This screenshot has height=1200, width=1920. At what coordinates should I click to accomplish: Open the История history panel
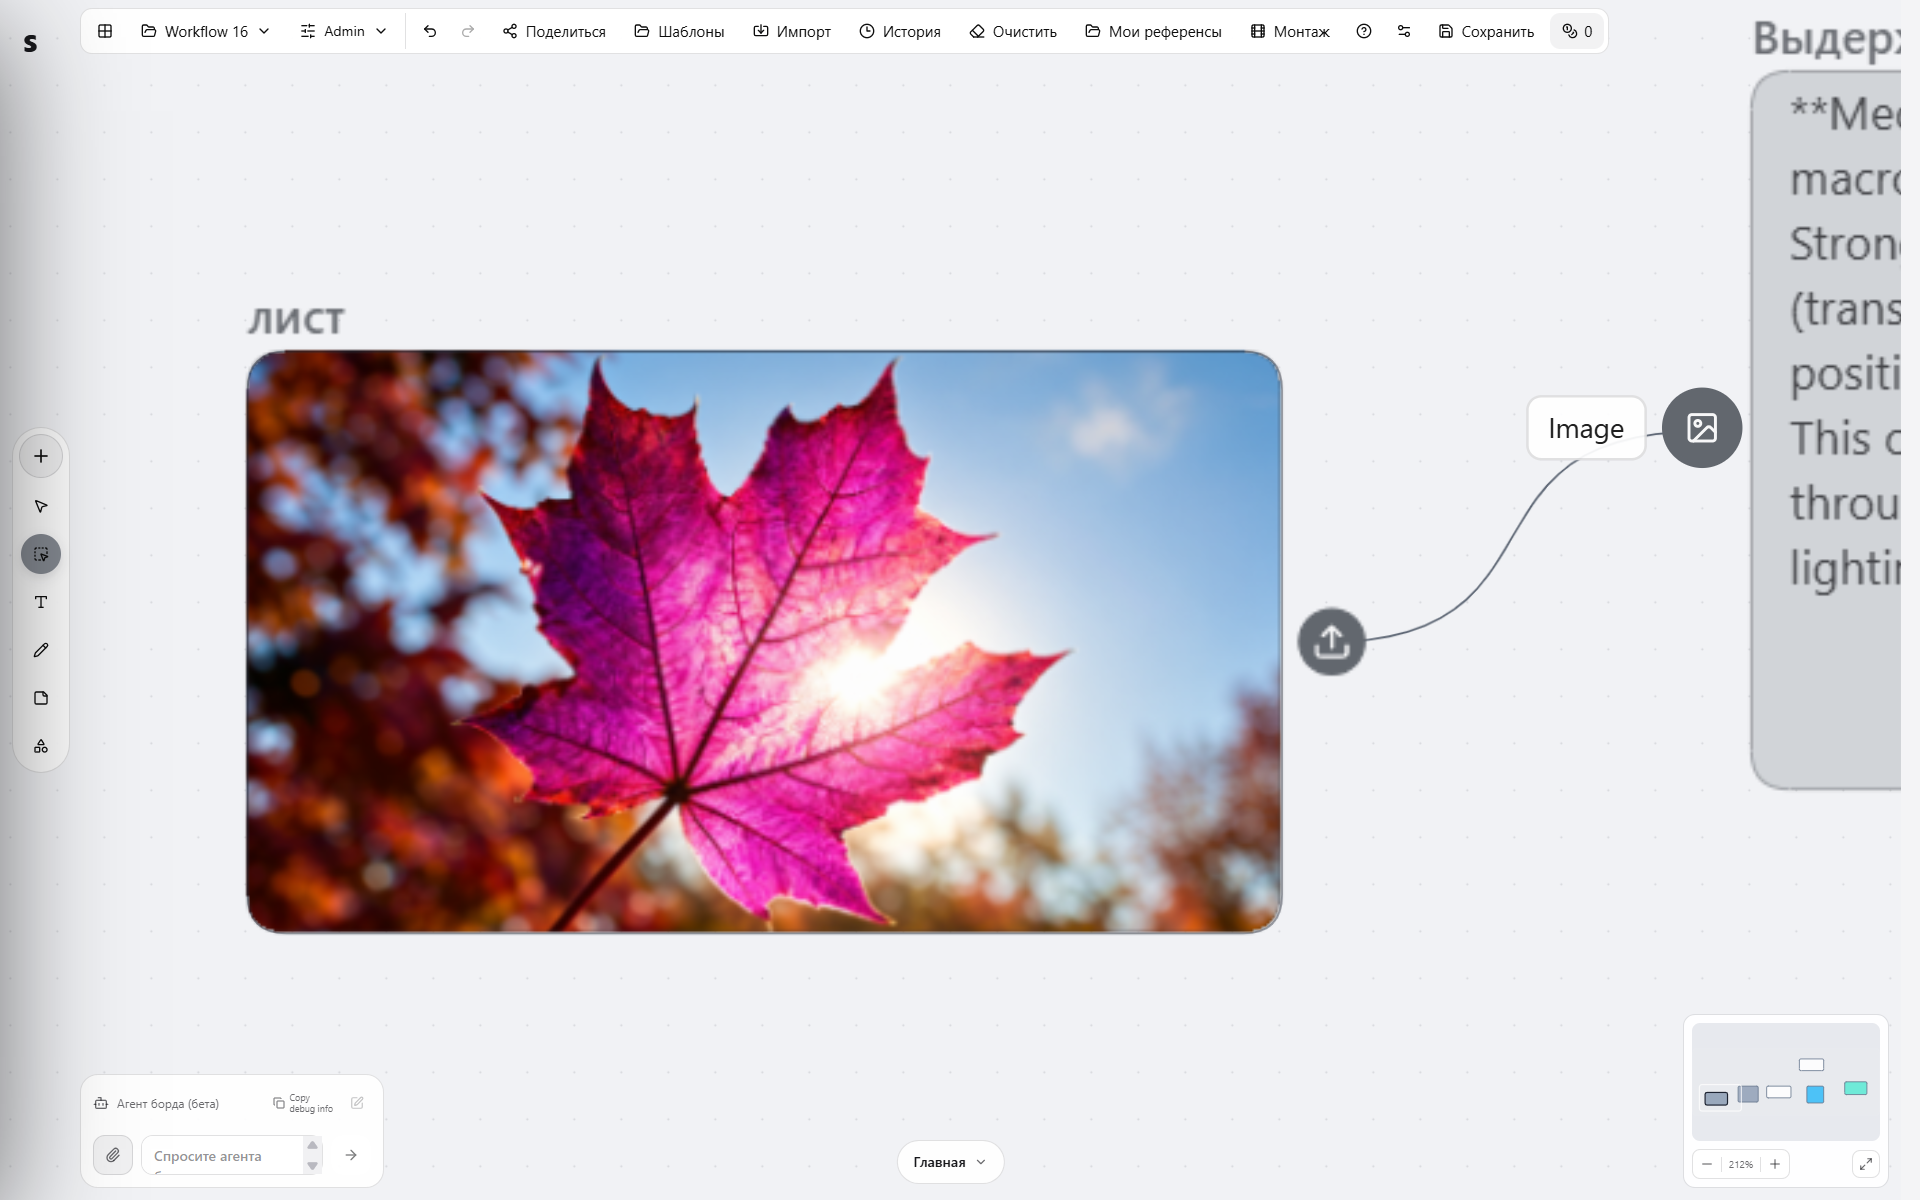pyautogui.click(x=900, y=31)
